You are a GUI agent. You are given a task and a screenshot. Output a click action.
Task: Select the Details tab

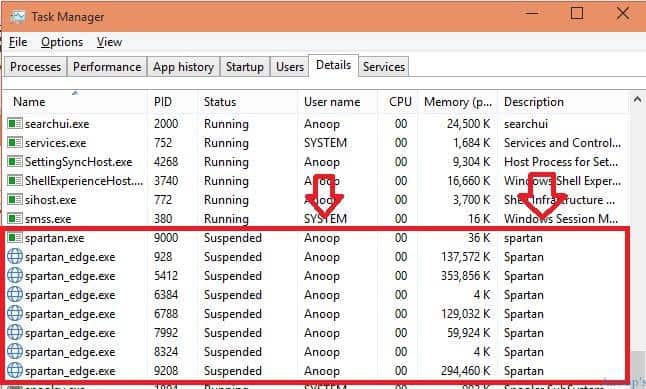tap(333, 65)
